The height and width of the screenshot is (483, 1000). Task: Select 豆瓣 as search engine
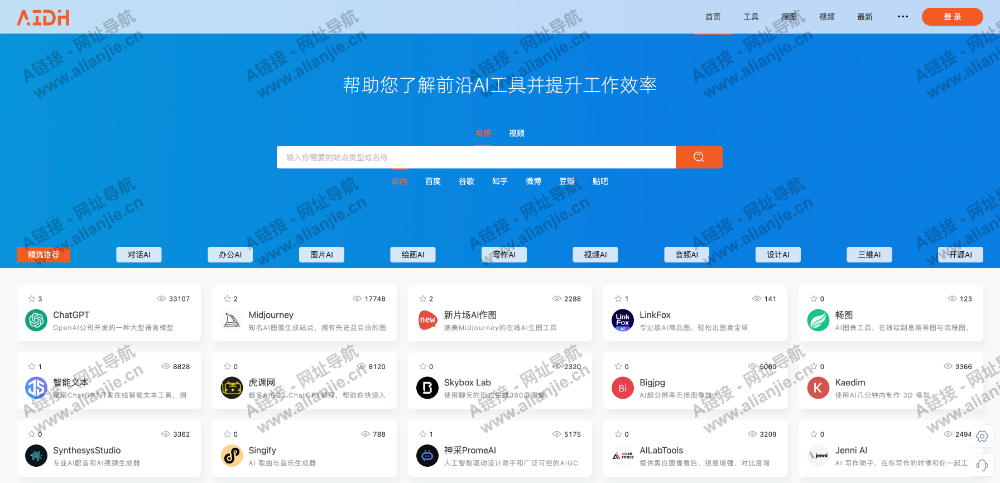click(x=567, y=181)
